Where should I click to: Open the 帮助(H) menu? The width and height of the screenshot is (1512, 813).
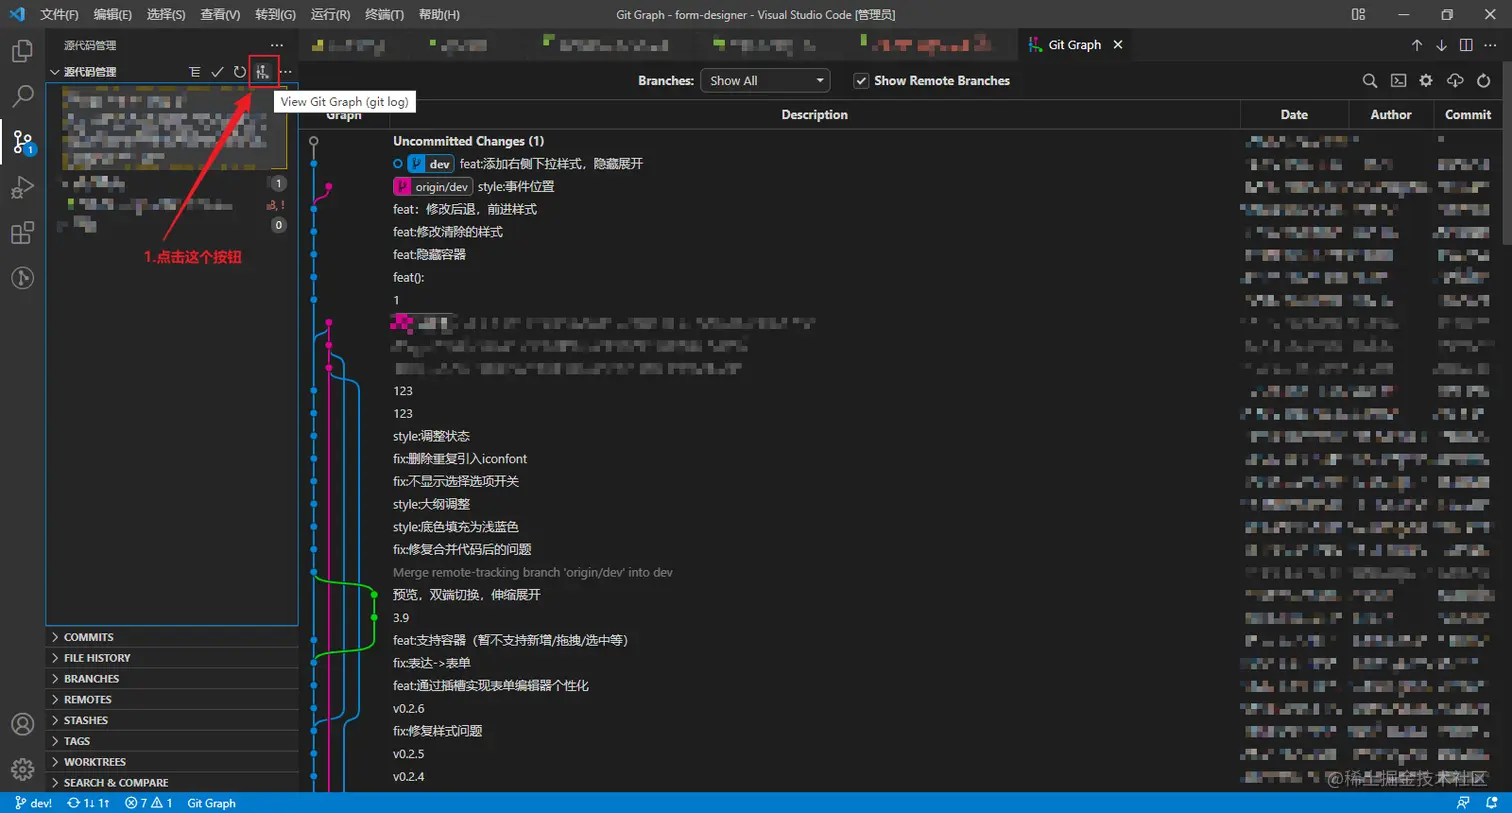439,15
